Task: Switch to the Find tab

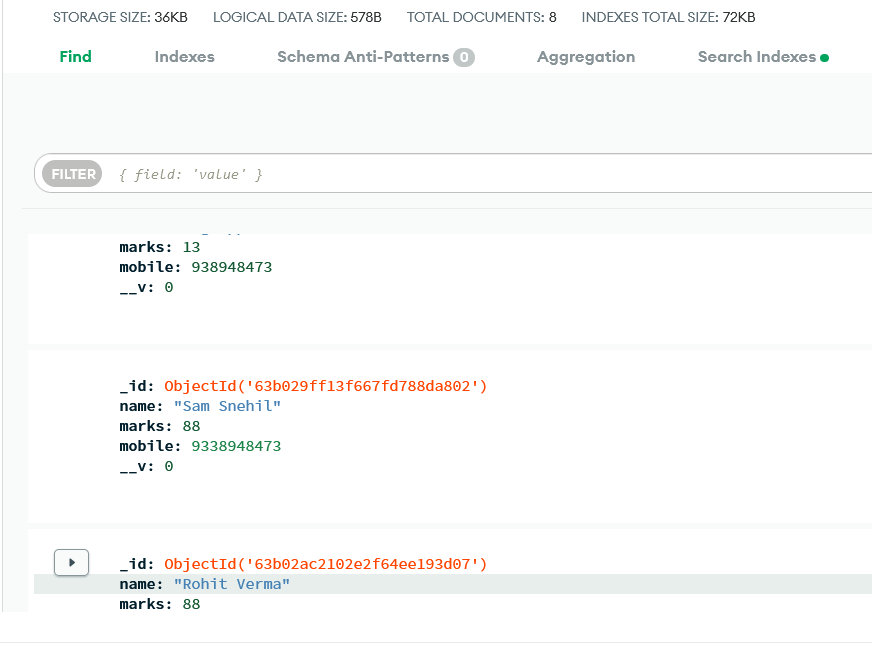Action: pyautogui.click(x=76, y=57)
